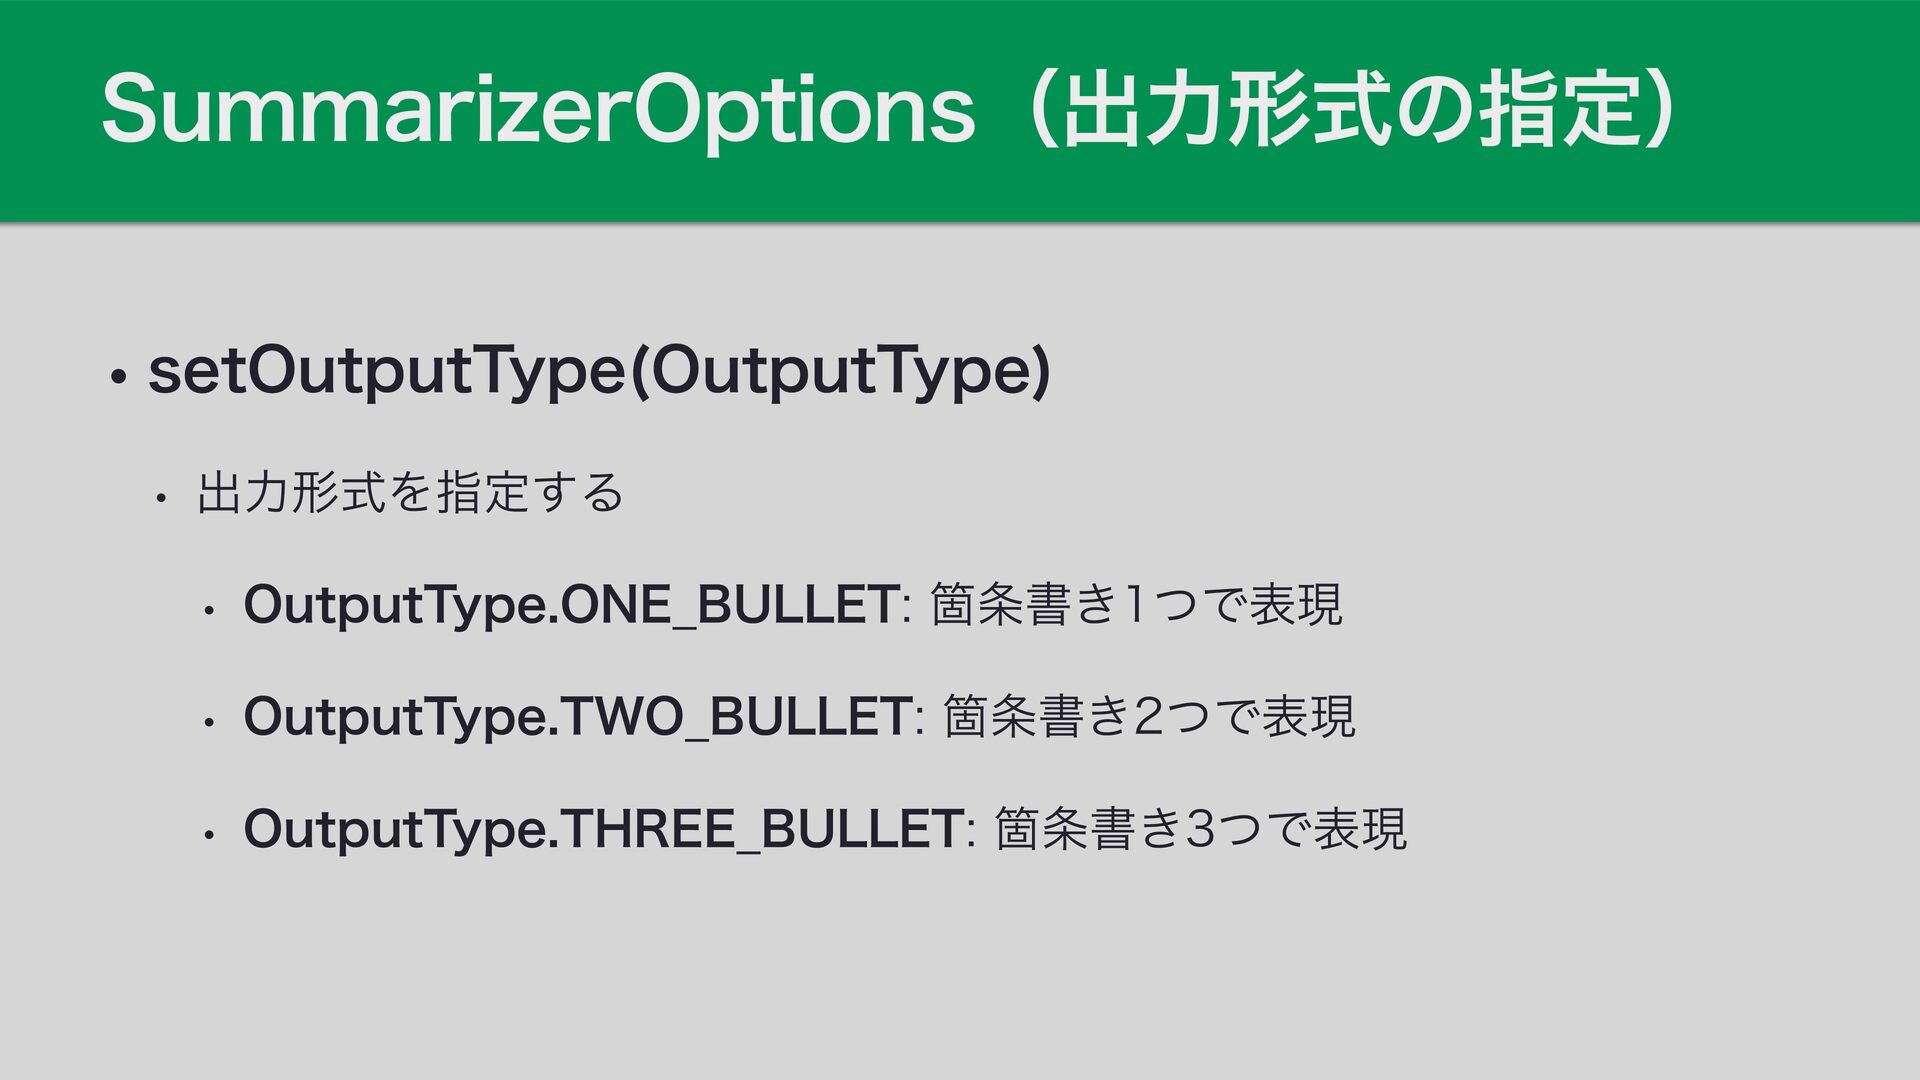Click the "OutputType.THREE_BULLET" text

603,830
